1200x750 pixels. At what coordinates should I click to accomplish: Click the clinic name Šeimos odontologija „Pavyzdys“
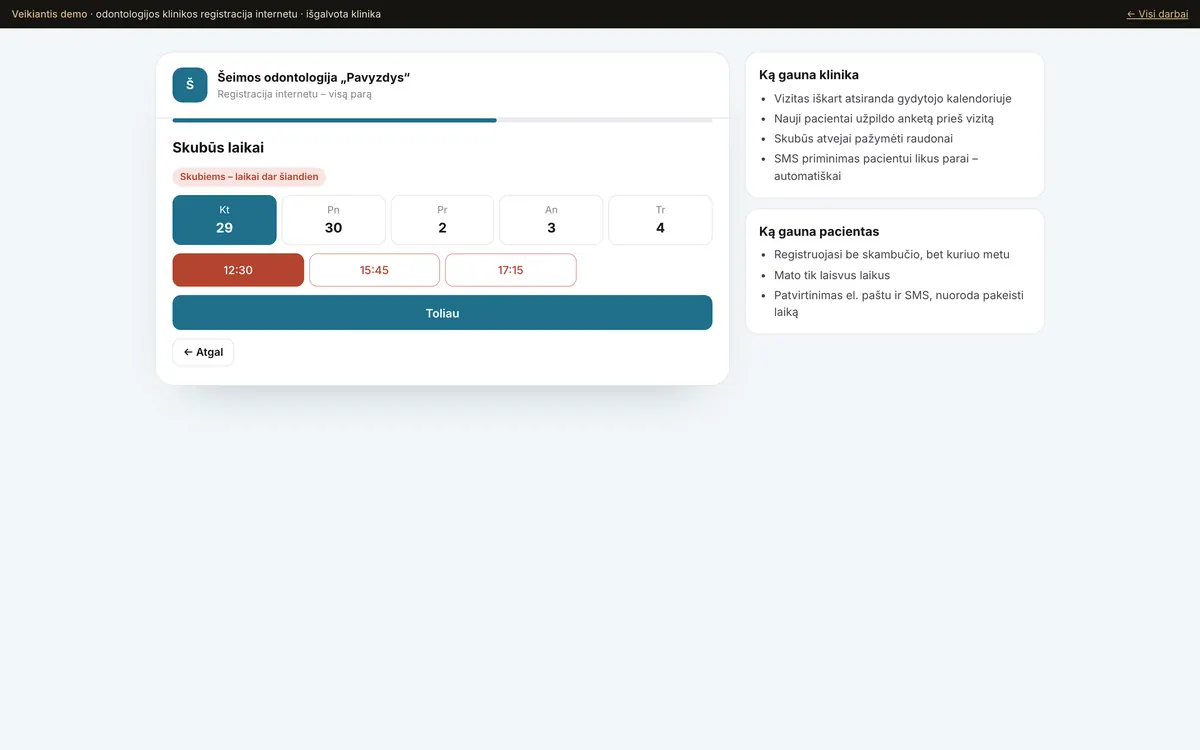coord(313,77)
